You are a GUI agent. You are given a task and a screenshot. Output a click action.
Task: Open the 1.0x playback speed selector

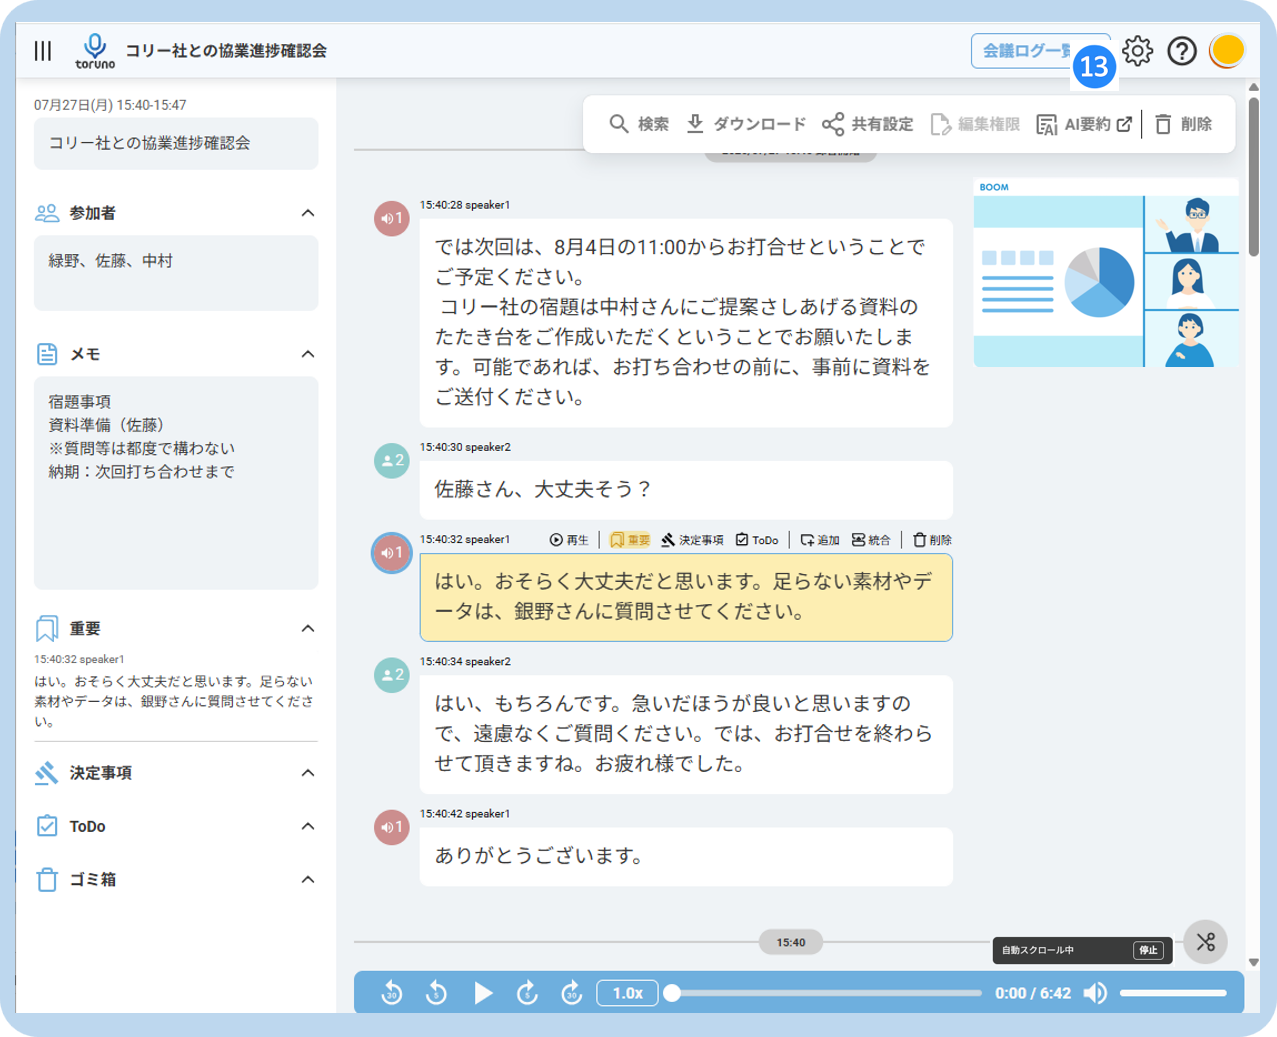point(628,993)
